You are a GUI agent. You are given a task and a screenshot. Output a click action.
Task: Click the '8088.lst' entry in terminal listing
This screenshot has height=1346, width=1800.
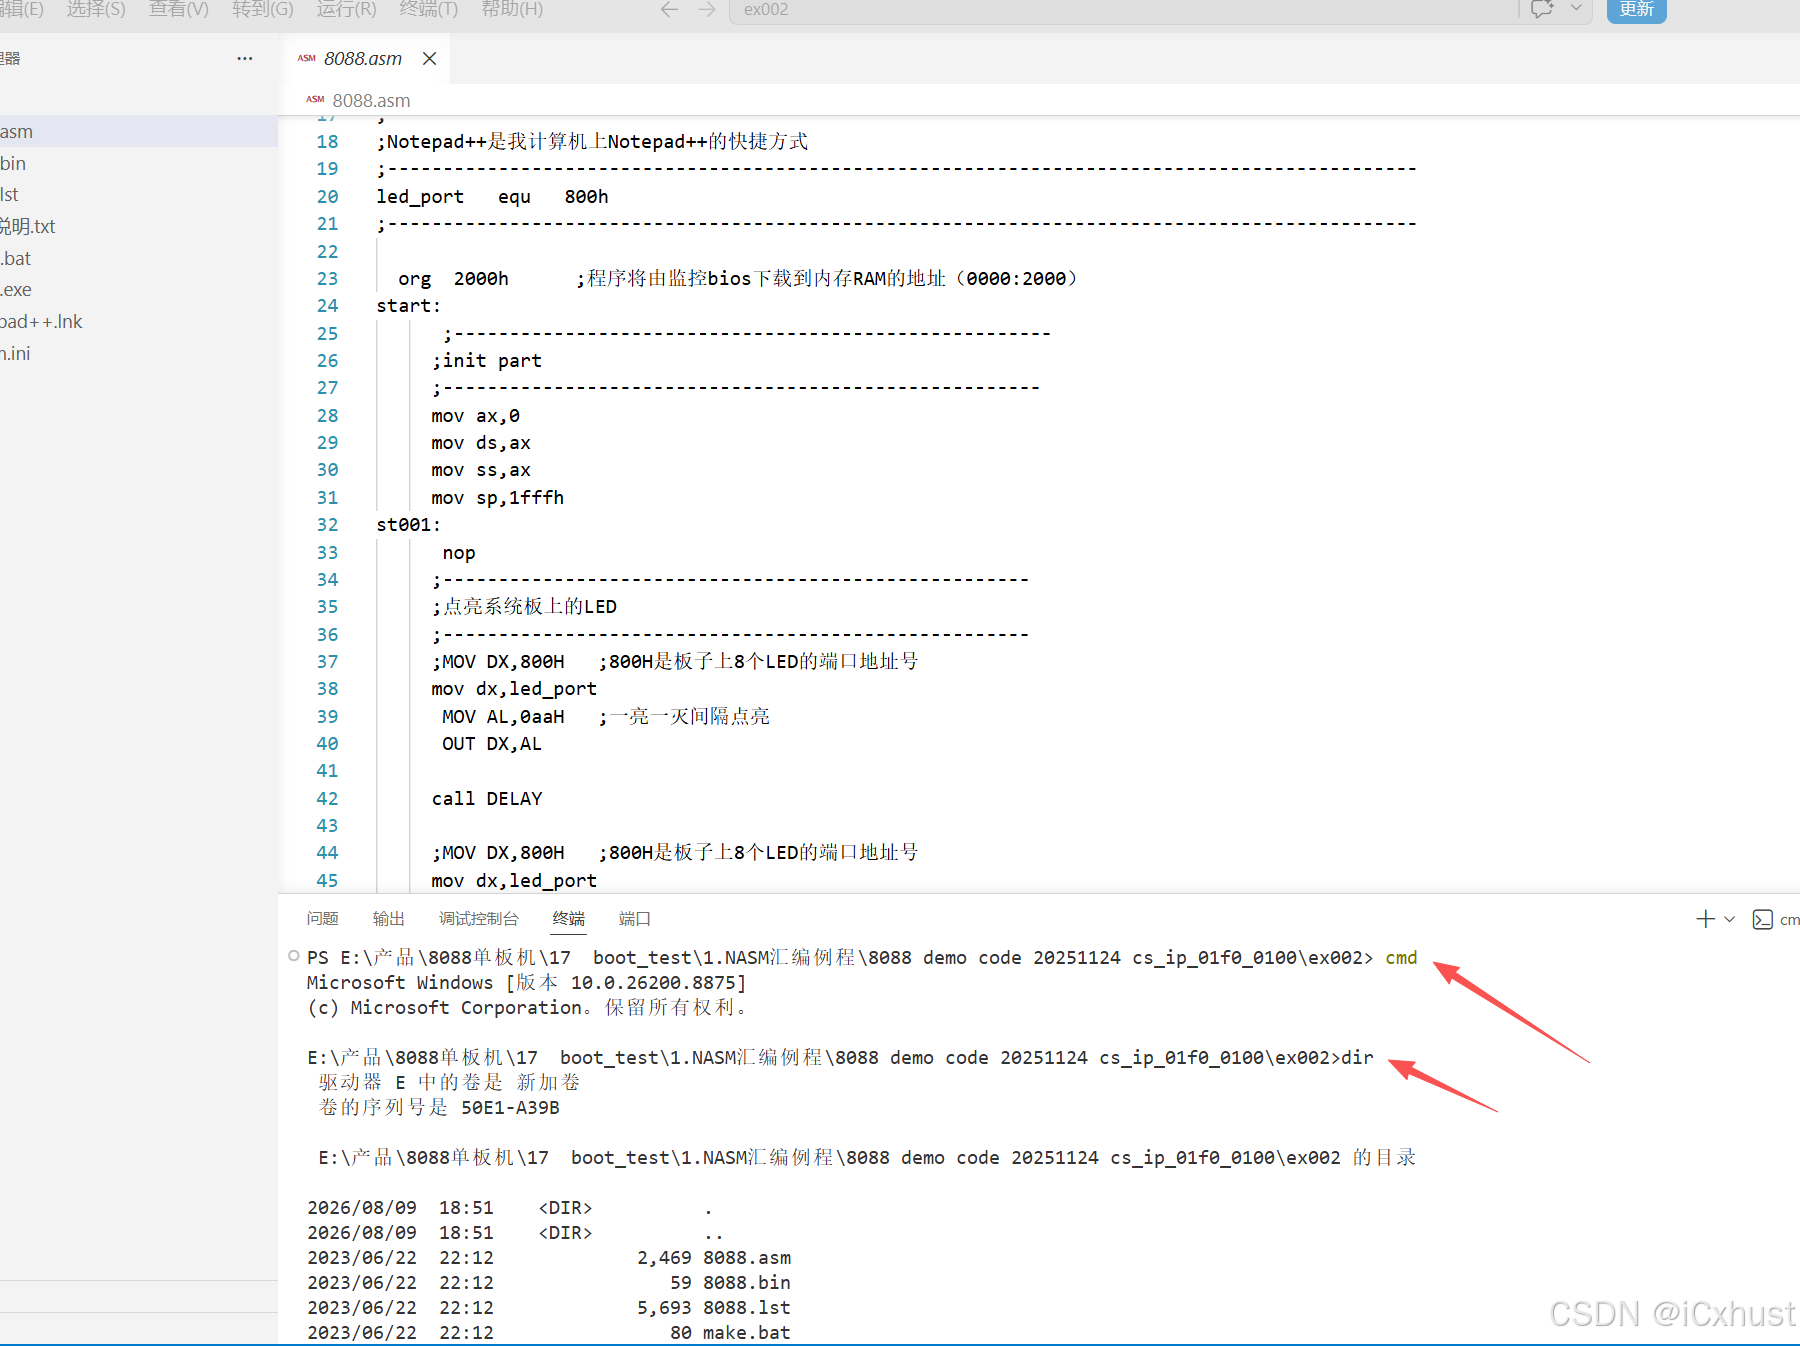(746, 1308)
